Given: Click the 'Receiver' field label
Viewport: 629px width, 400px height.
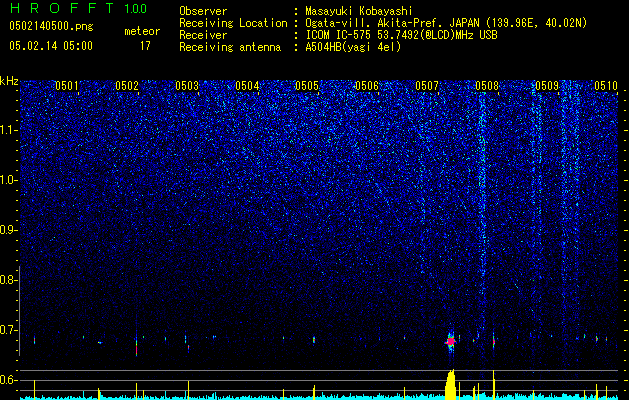Looking at the screenshot, I should (203, 35).
